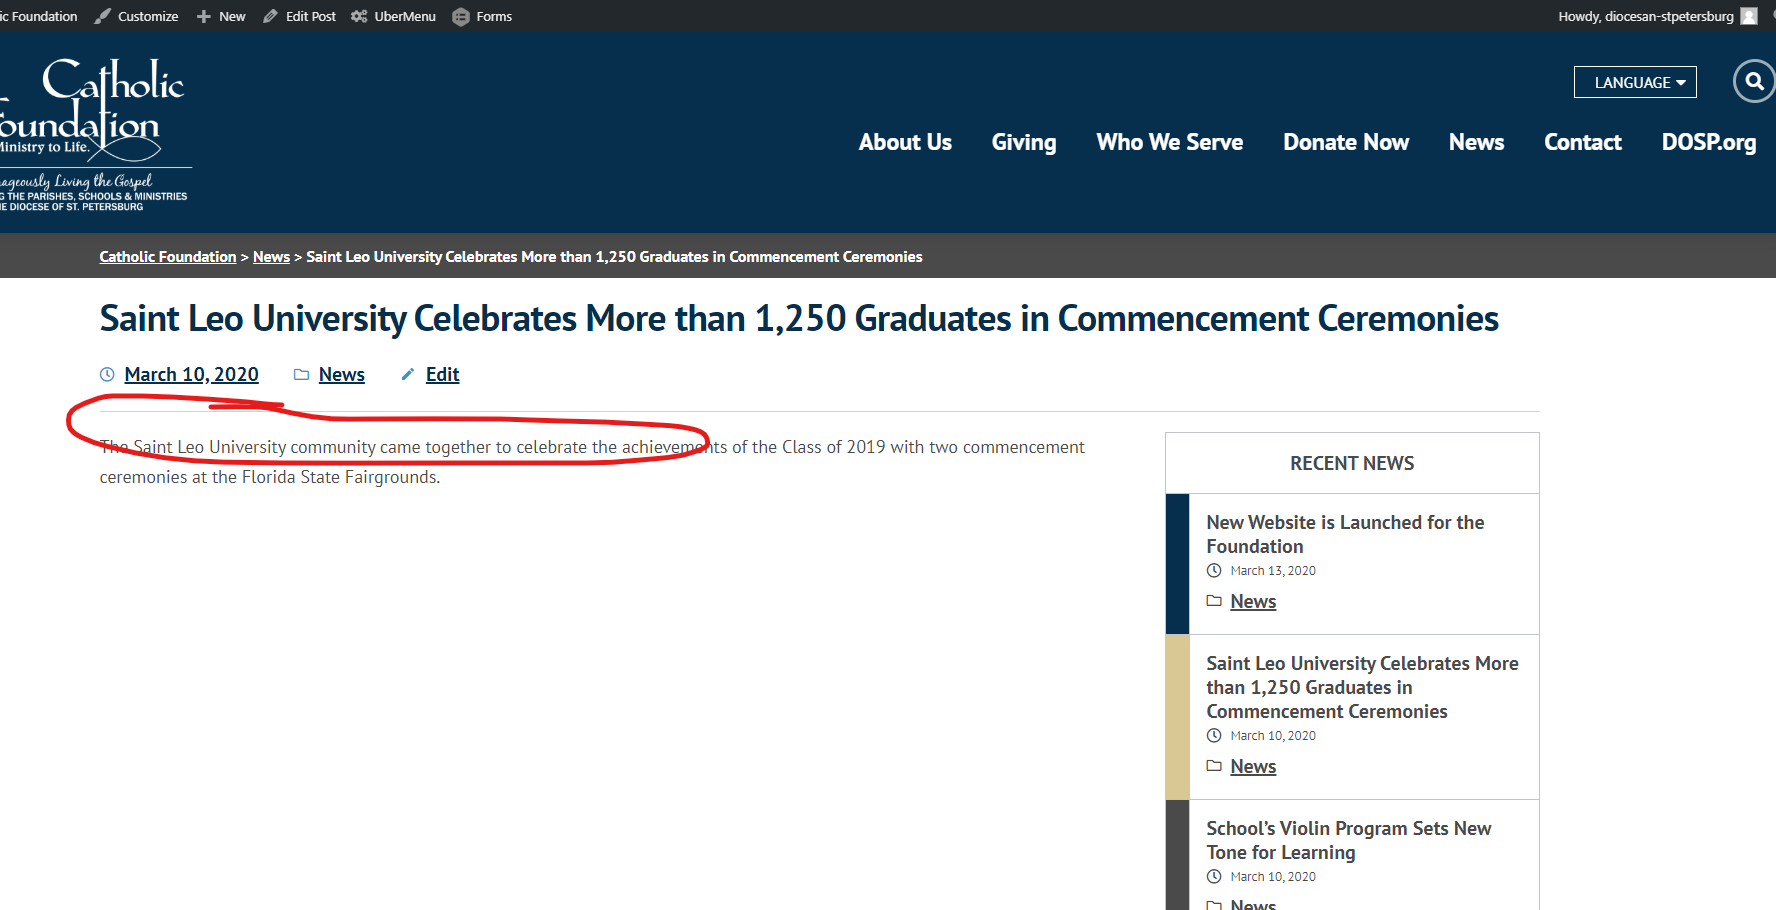Viewport: 1776px width, 910px height.
Task: Open the Who We Serve menu
Action: [1169, 142]
